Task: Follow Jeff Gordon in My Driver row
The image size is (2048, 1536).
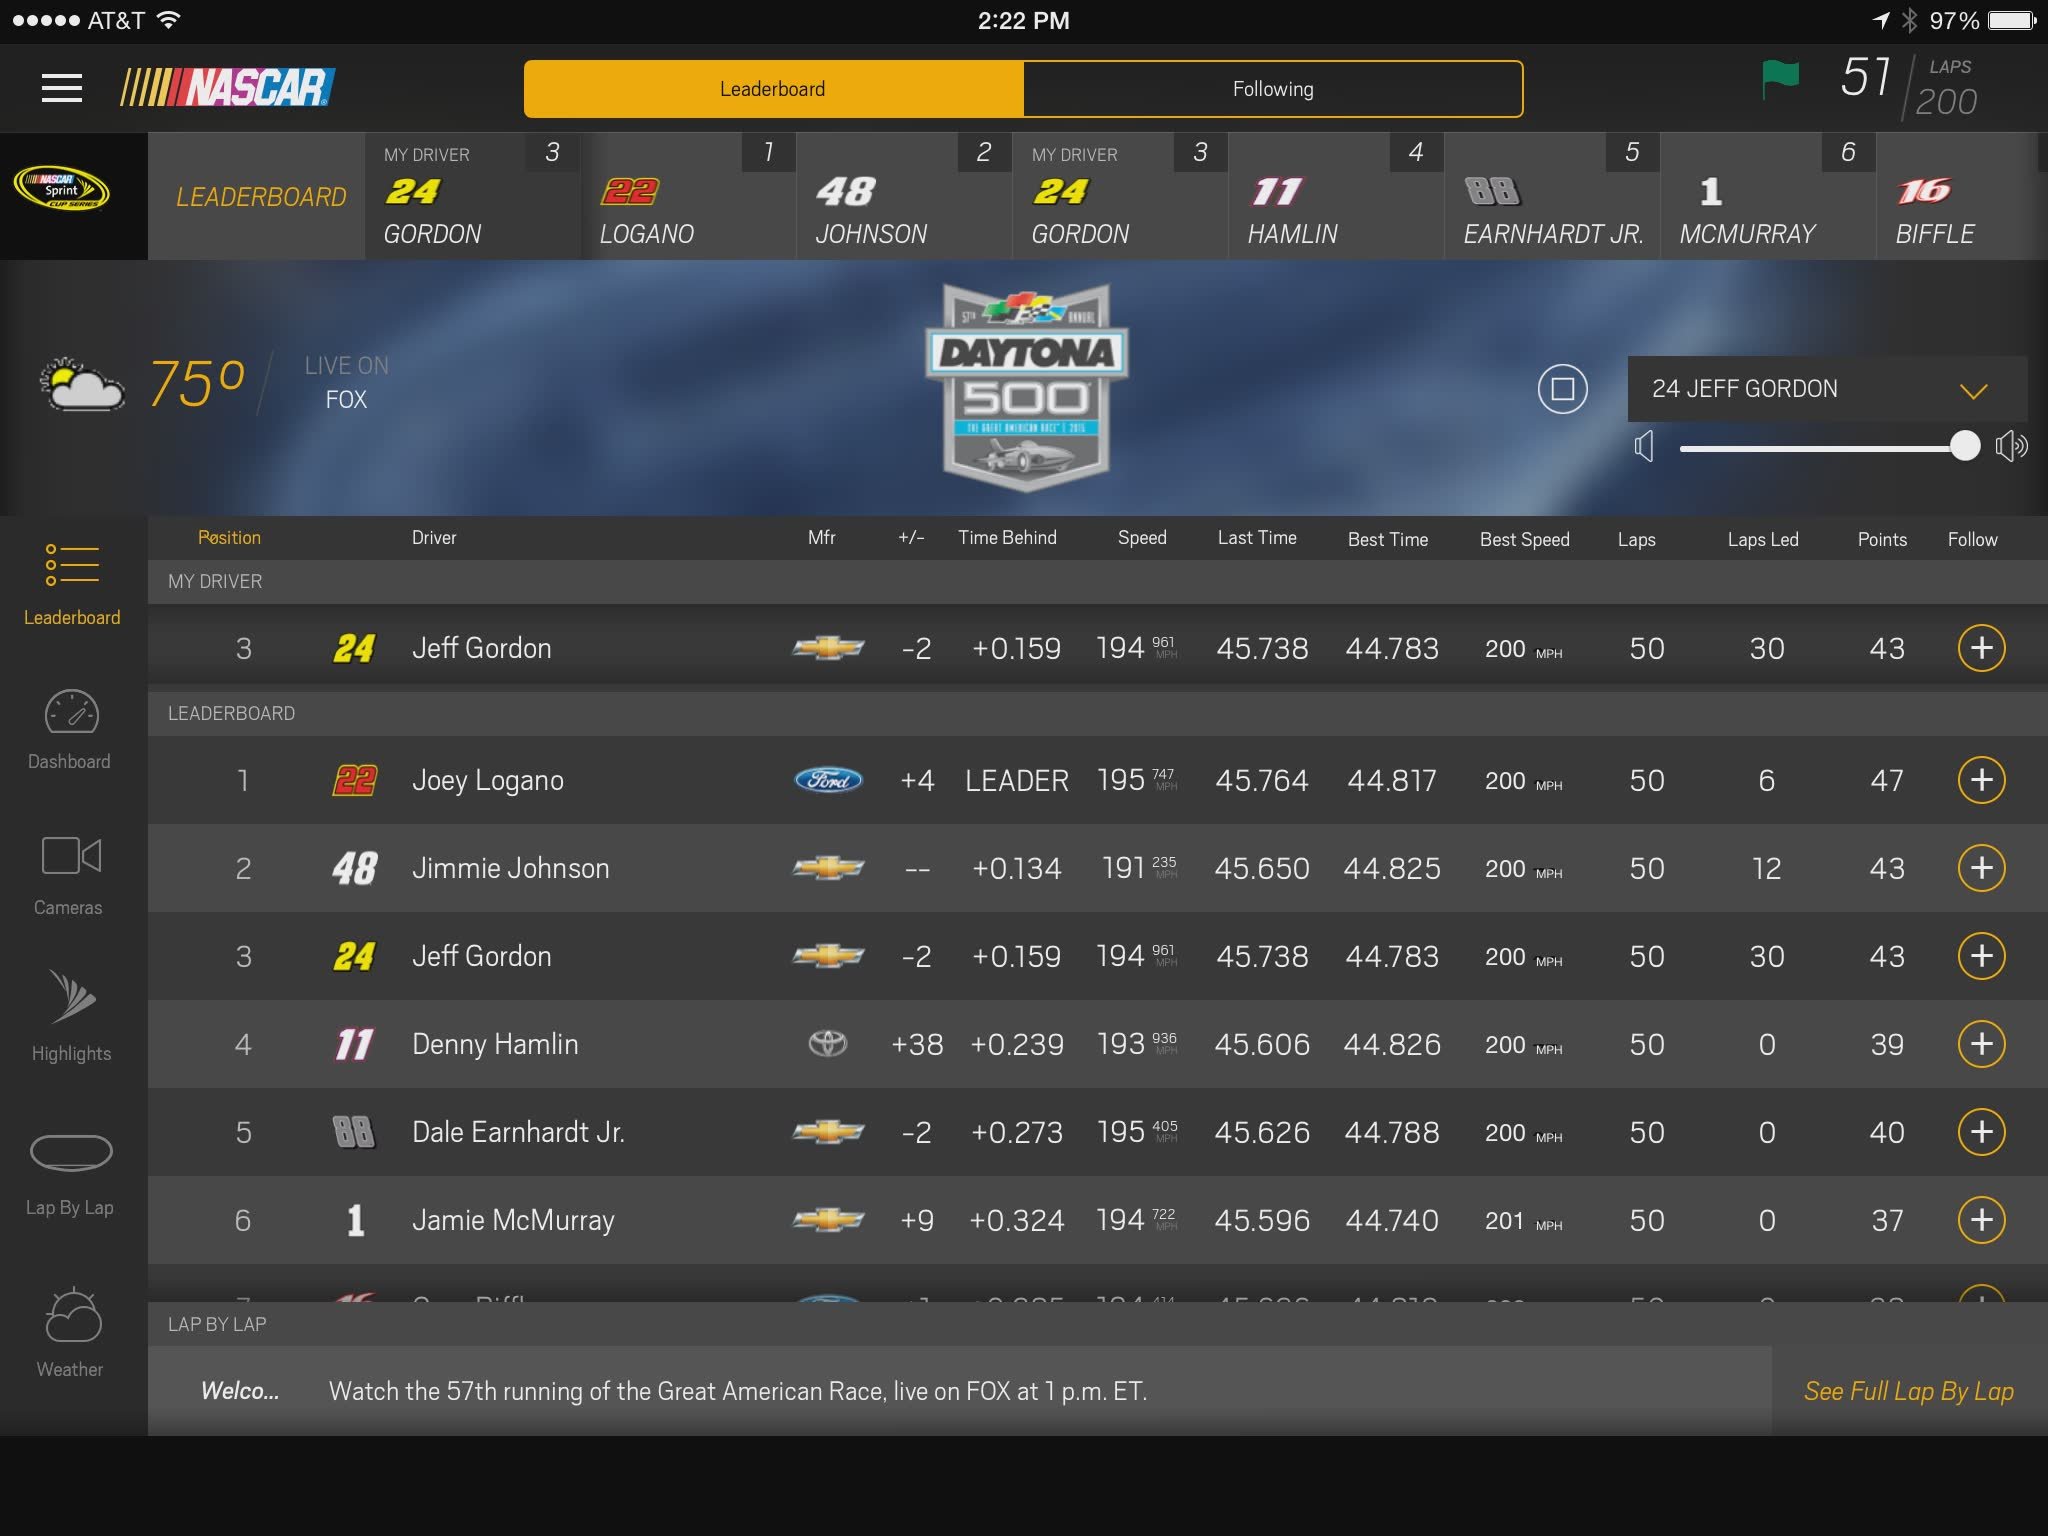Action: pos(1981,648)
